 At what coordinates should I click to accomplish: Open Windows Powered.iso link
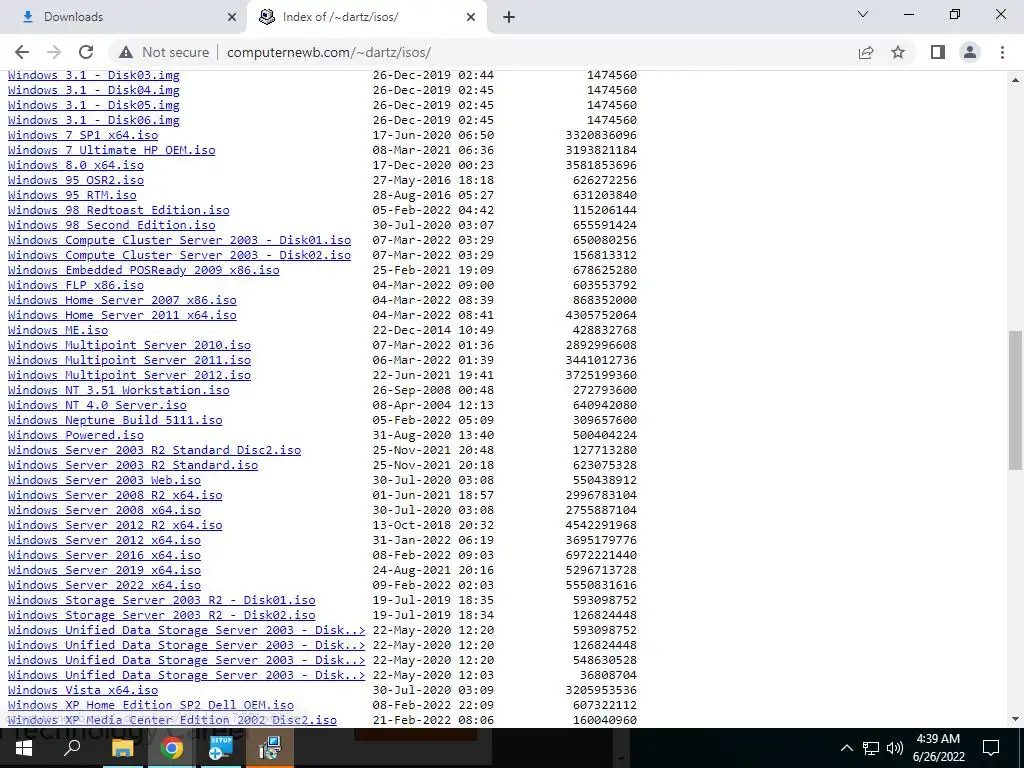[x=76, y=436]
